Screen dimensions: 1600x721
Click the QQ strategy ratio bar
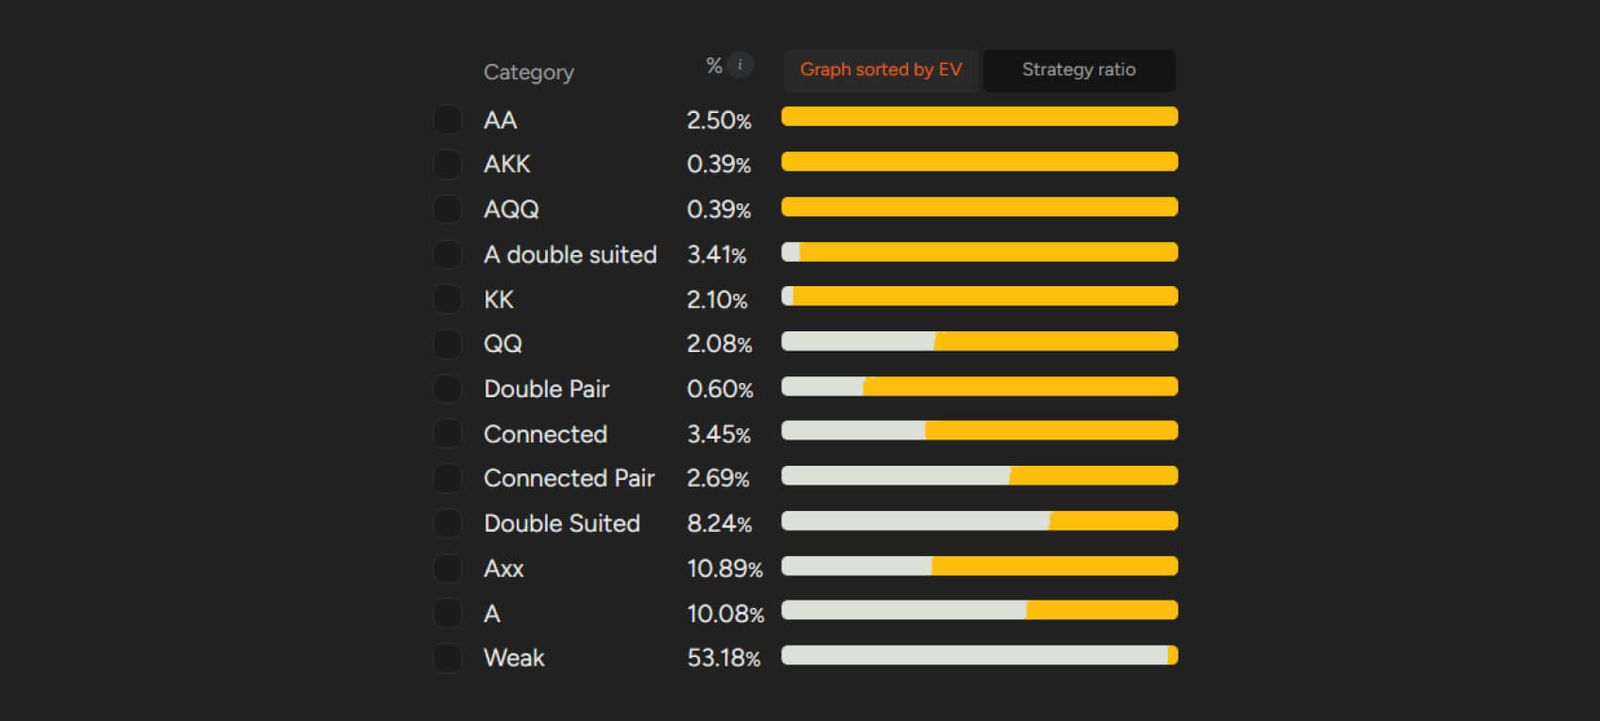coord(979,341)
